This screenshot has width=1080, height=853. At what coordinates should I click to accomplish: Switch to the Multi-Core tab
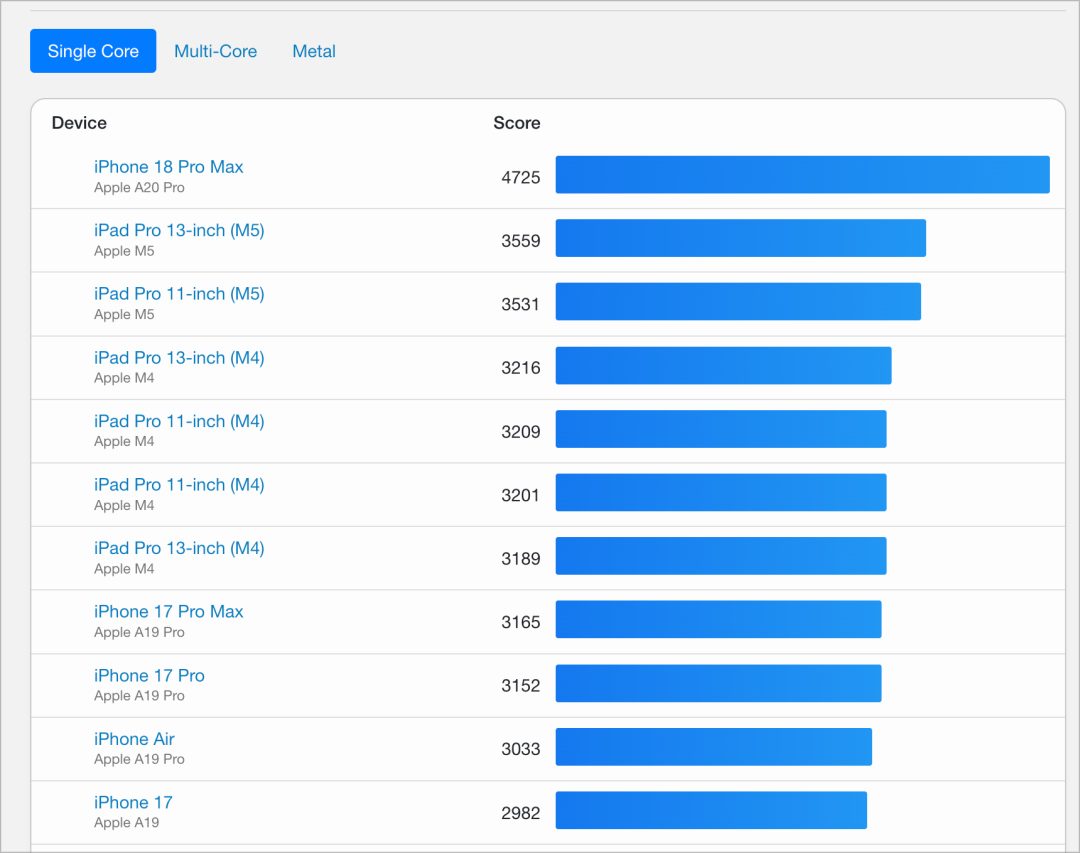pos(216,51)
